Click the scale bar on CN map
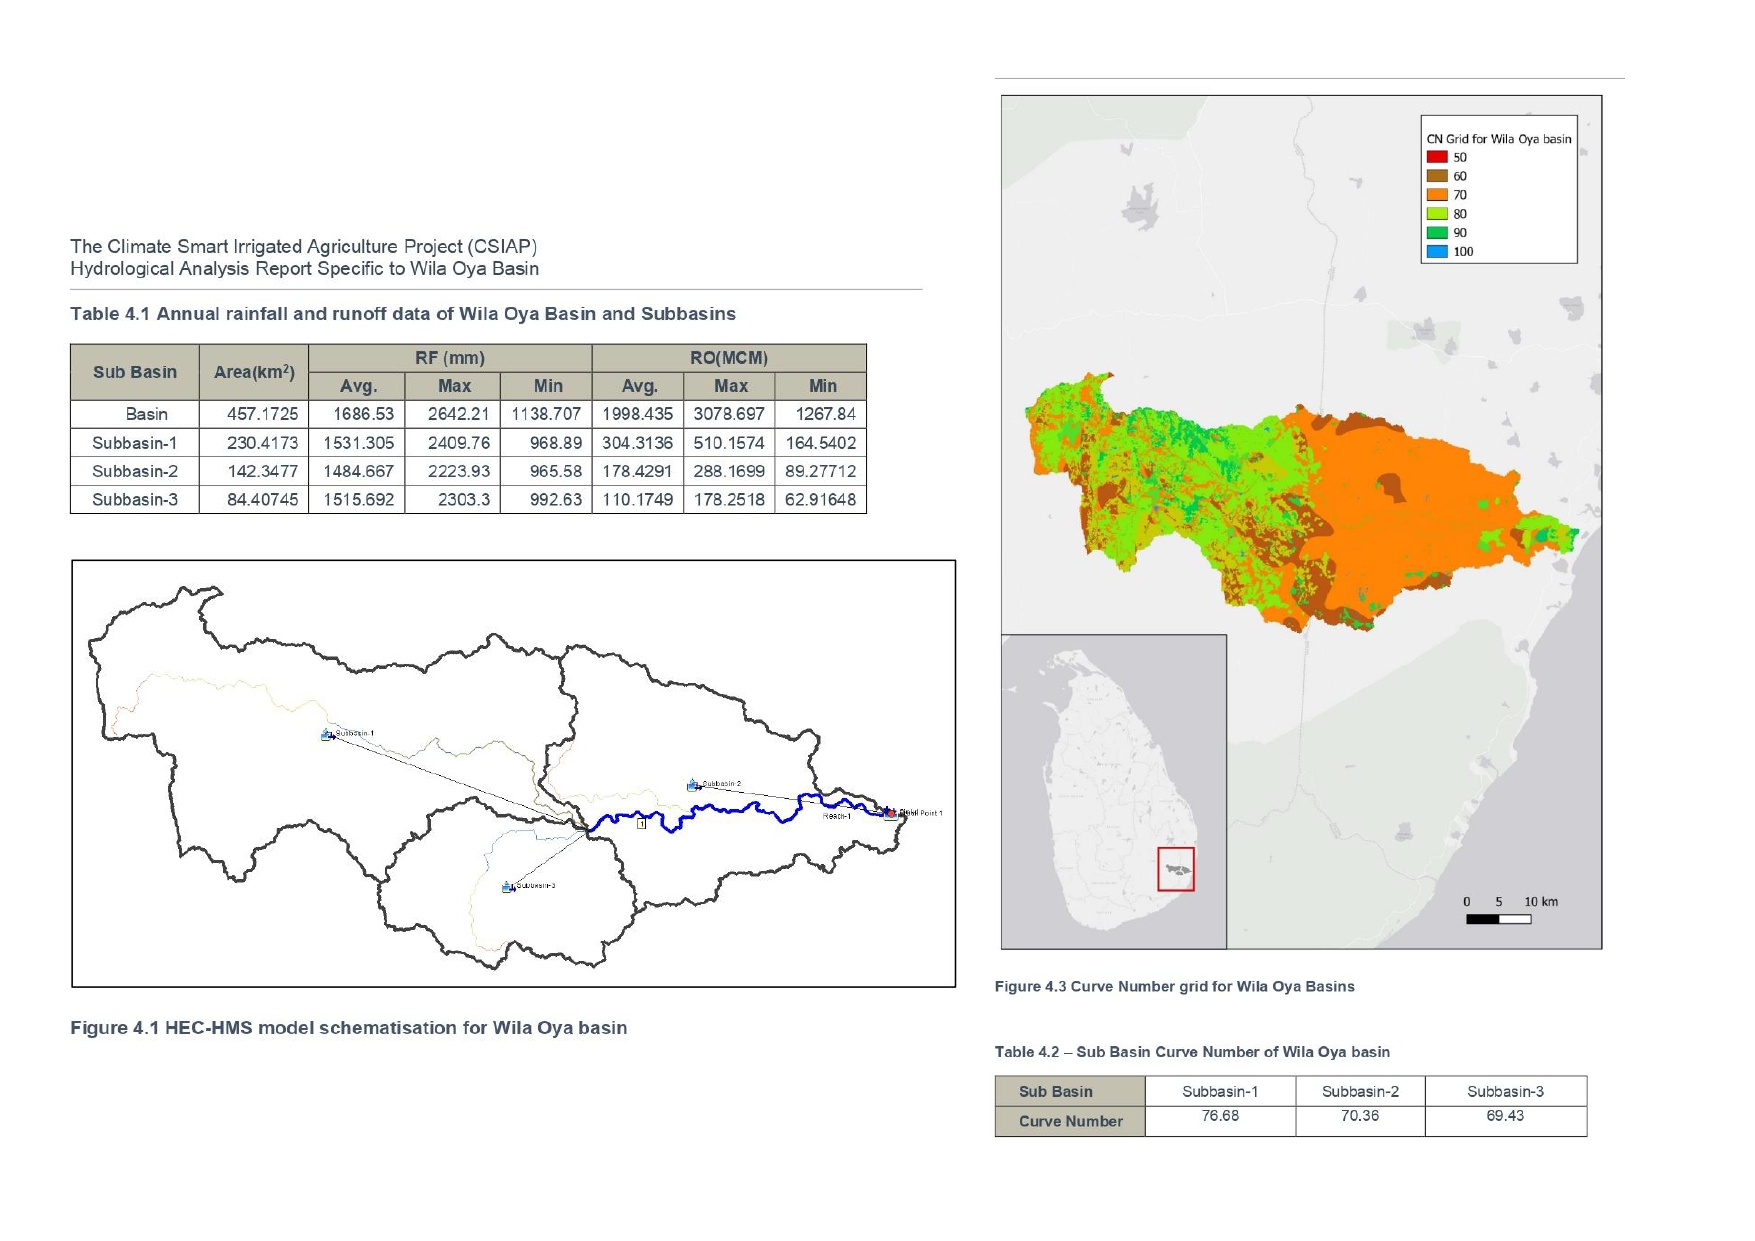The image size is (1755, 1241). (x=1498, y=919)
